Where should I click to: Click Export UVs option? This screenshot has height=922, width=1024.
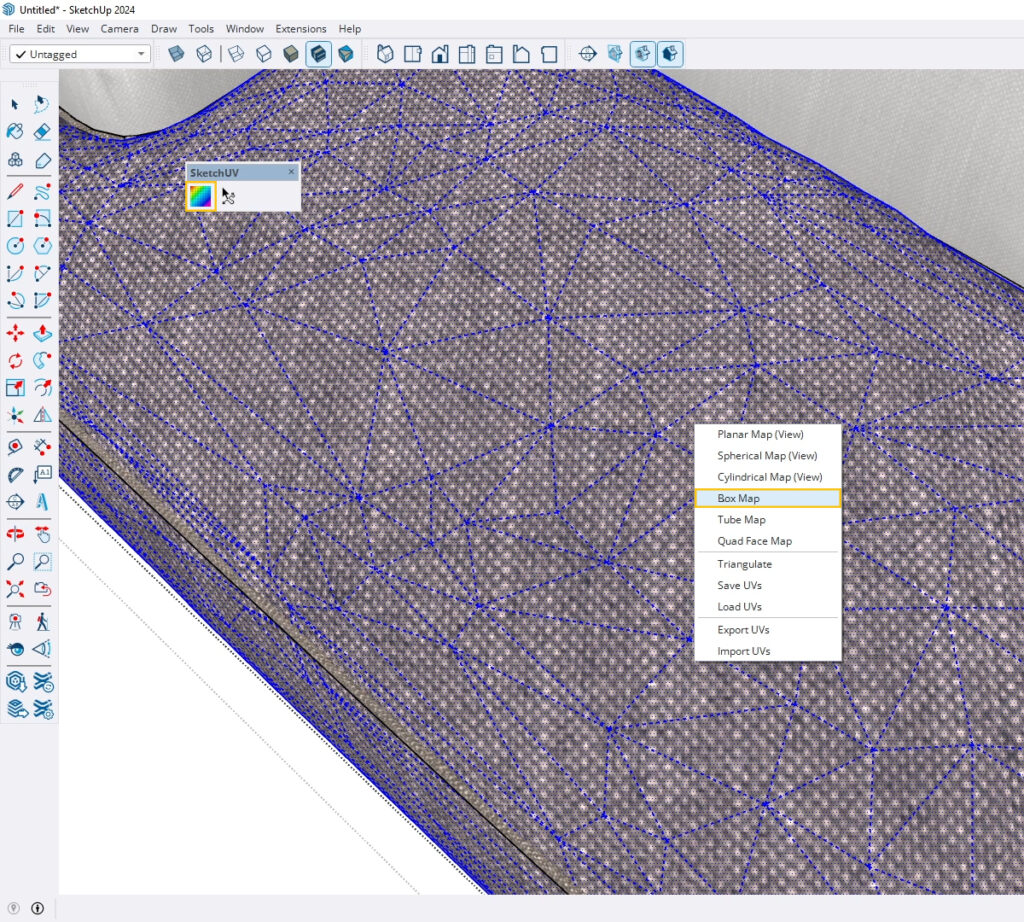[743, 630]
